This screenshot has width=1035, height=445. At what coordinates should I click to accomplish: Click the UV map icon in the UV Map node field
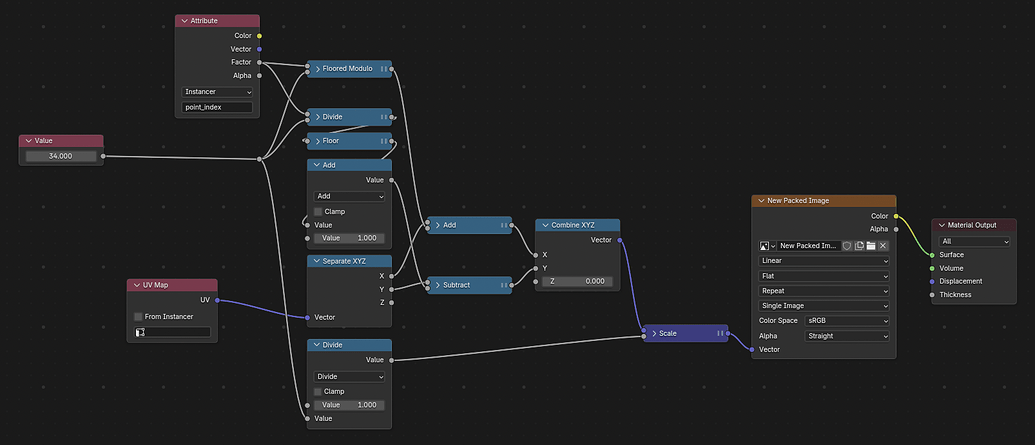pos(139,332)
